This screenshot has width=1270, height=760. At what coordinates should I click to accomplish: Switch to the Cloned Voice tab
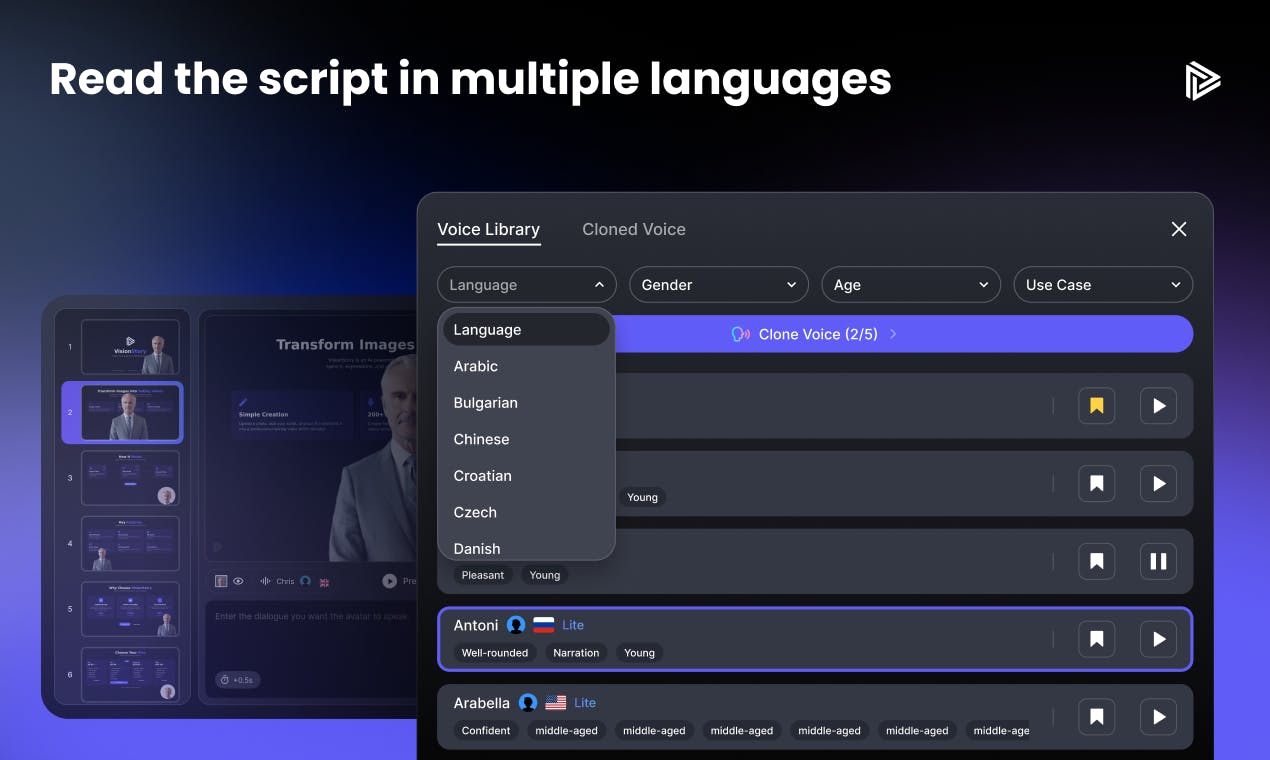click(634, 229)
